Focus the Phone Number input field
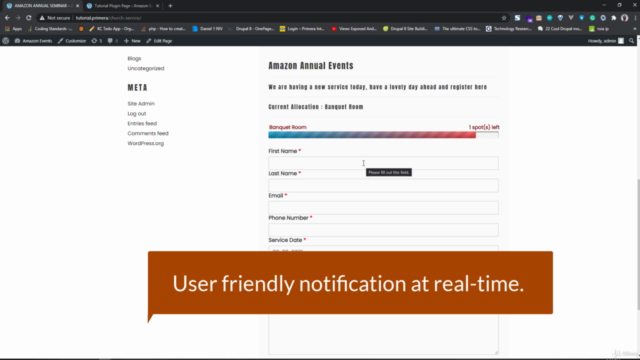The image size is (640, 360). tap(383, 230)
